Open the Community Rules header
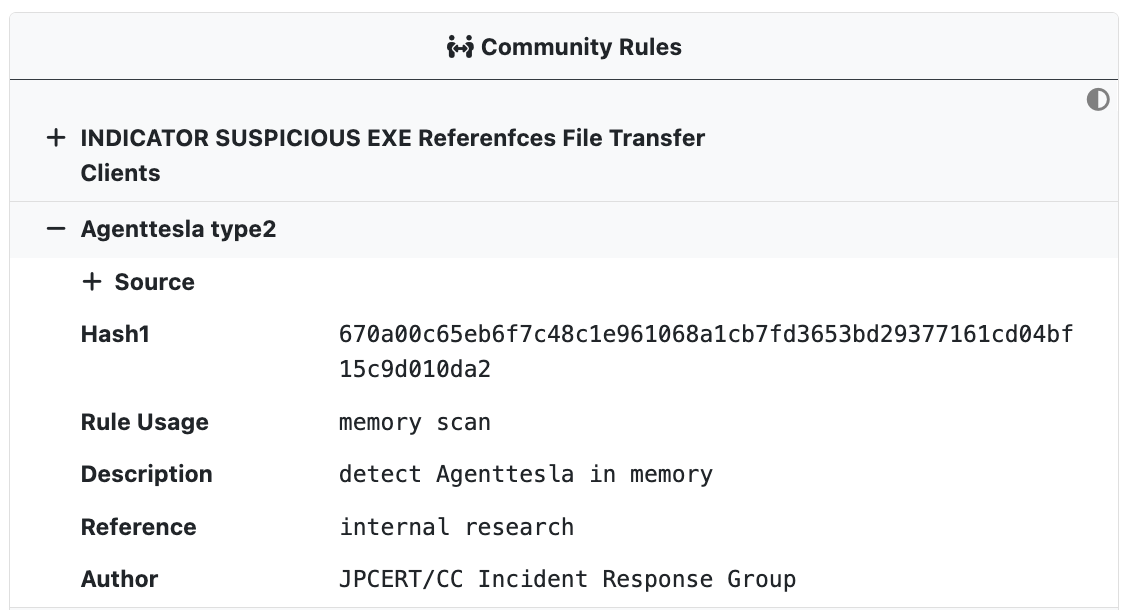 [x=564, y=47]
